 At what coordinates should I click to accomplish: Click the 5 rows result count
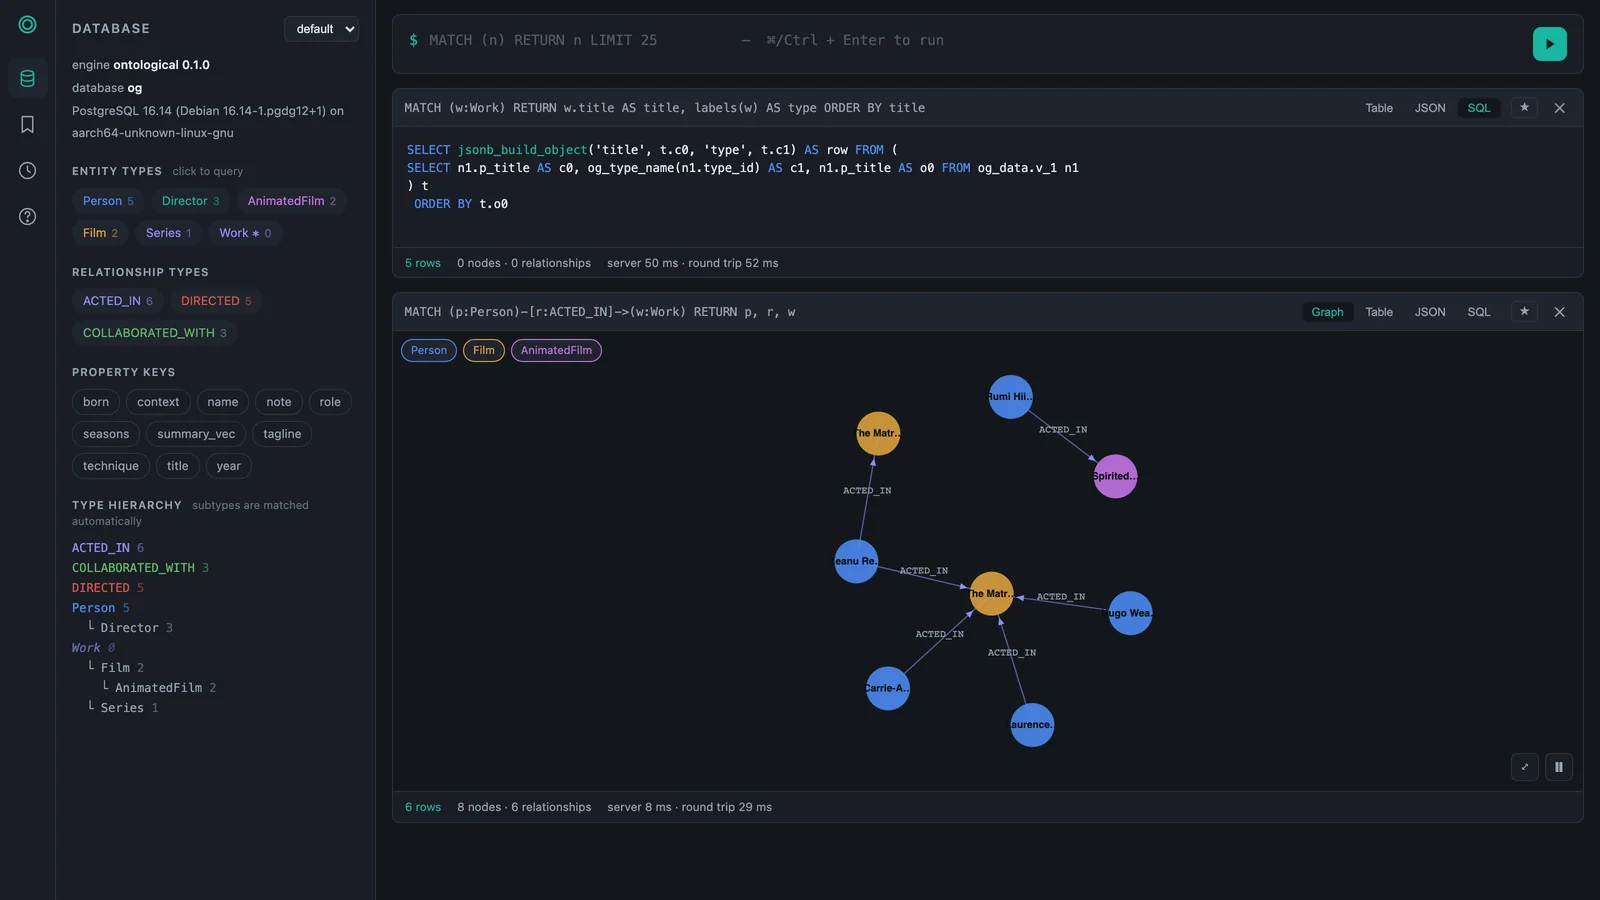point(423,263)
